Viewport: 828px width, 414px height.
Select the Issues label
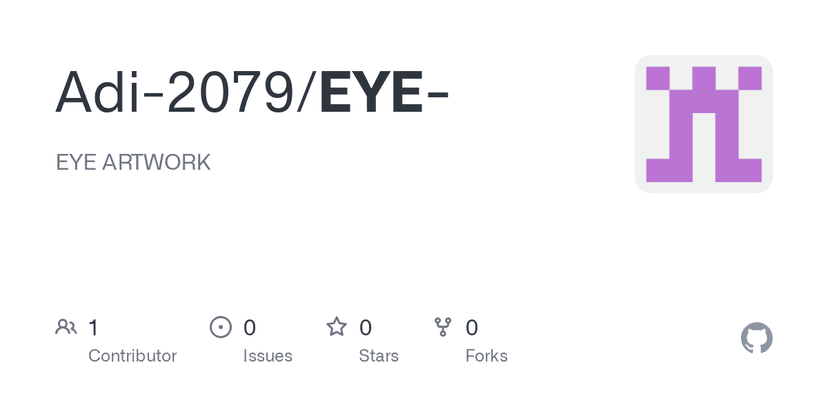pyautogui.click(x=268, y=356)
